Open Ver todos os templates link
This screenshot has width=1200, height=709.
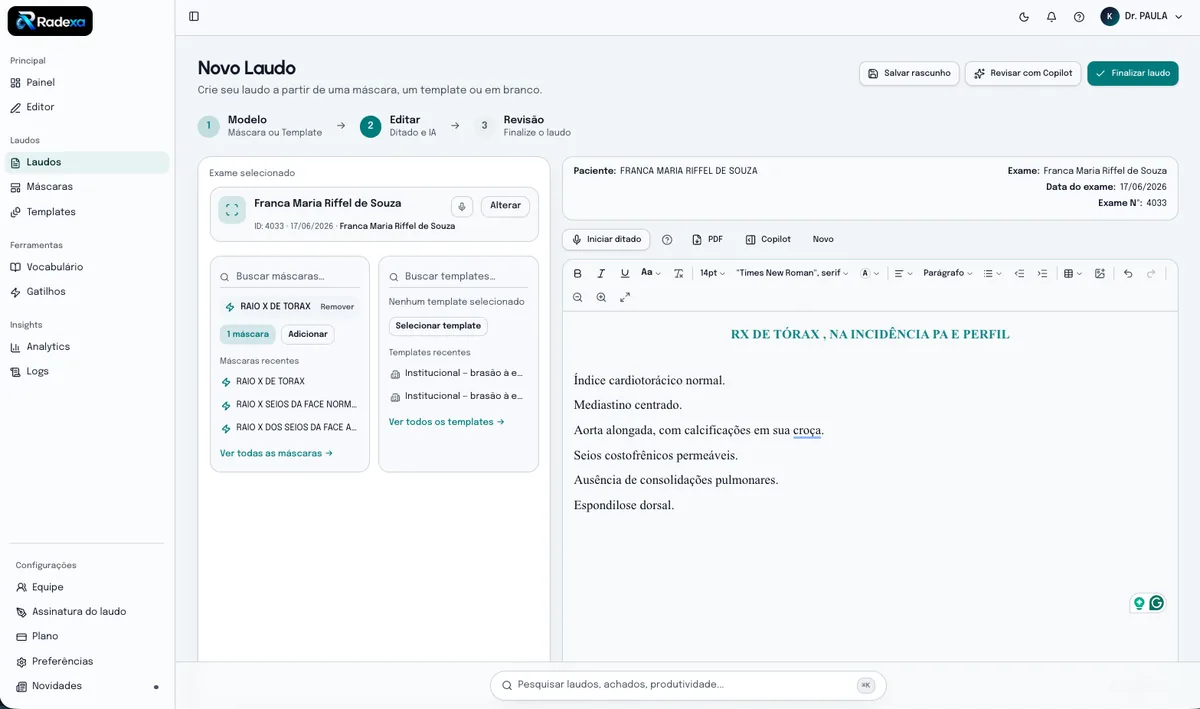tap(447, 422)
